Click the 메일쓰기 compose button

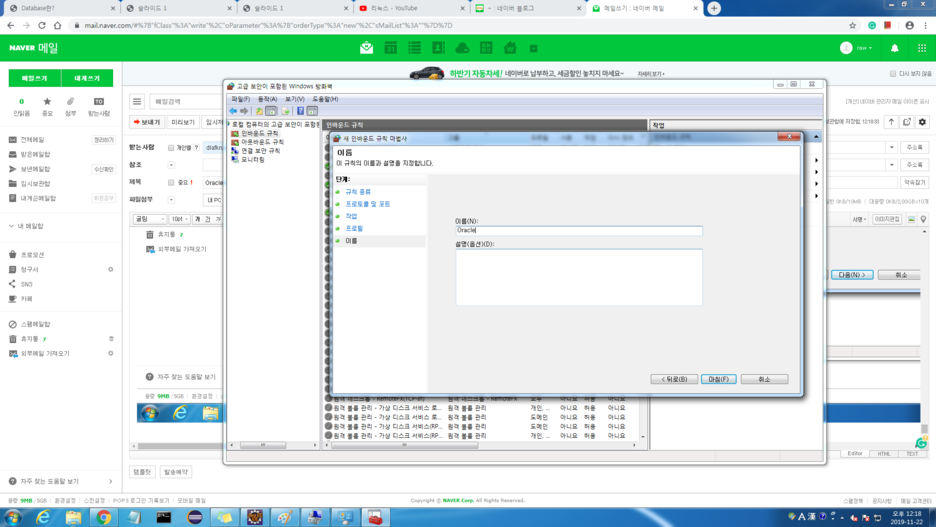35,78
